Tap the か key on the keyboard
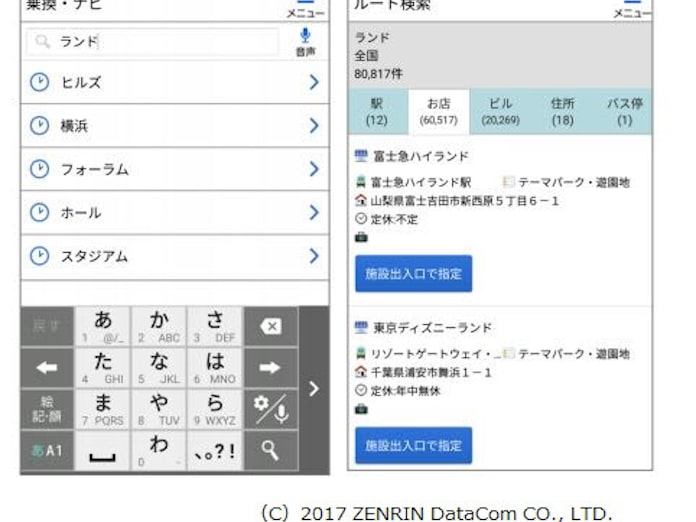 point(159,326)
